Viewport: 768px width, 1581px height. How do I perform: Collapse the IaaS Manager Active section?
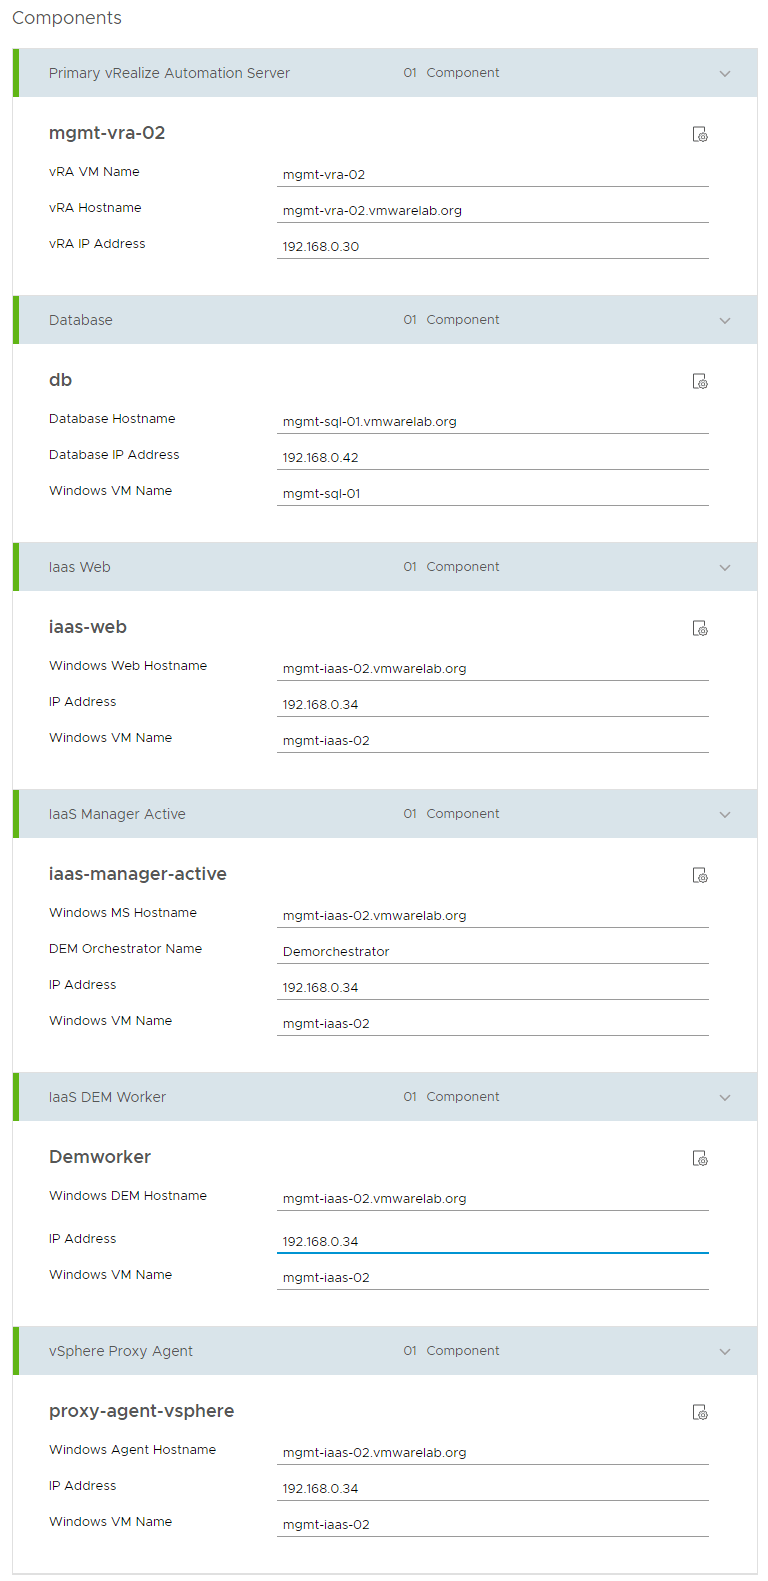pyautogui.click(x=725, y=814)
